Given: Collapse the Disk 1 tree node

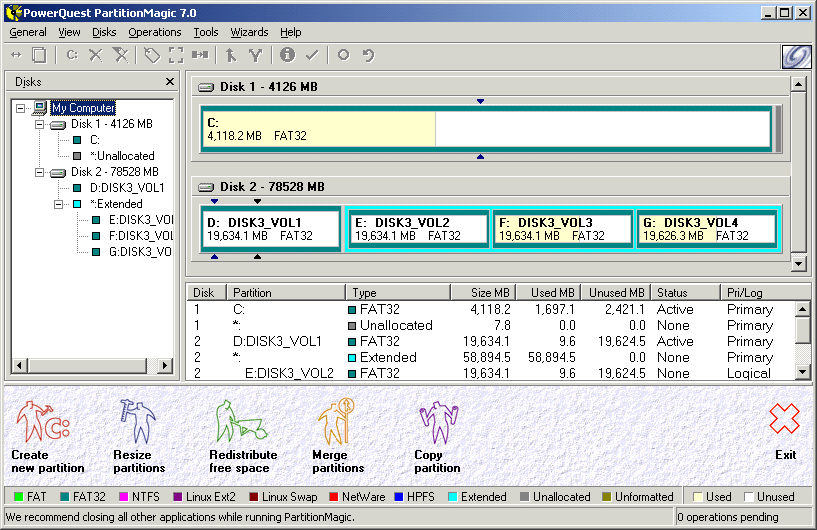Looking at the screenshot, I should (x=40, y=124).
